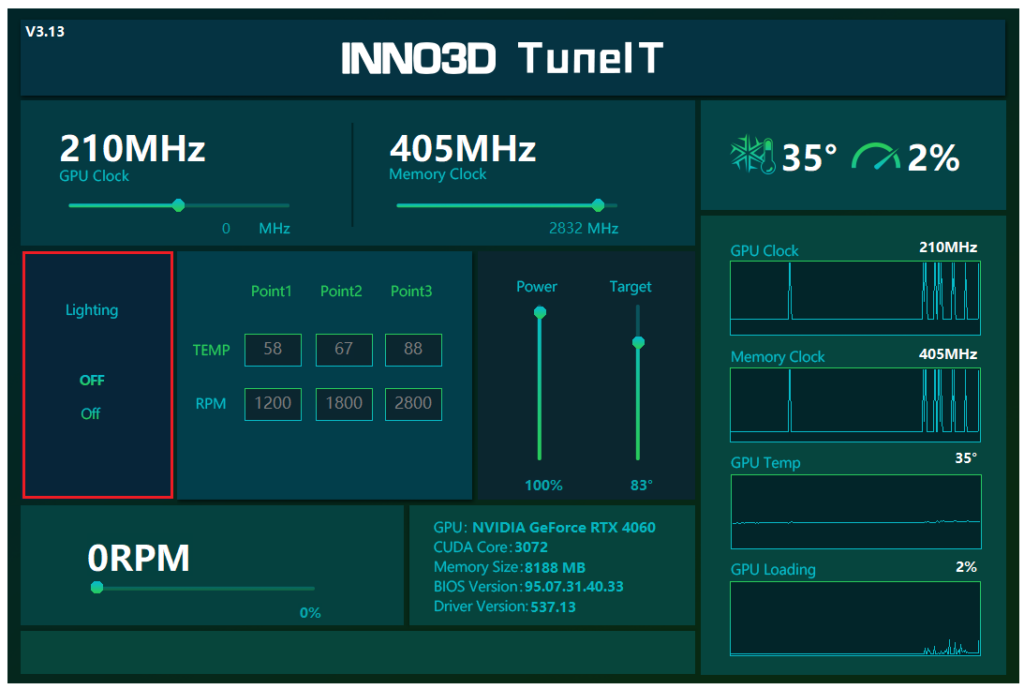This screenshot has width=1024, height=689.
Task: Click the BIOS Version 95.07.31.40.33 line
Action: pyautogui.click(x=528, y=586)
